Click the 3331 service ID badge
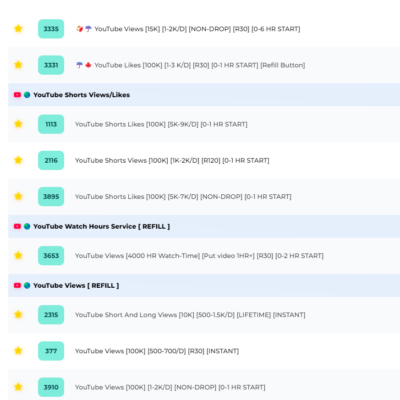The height and width of the screenshot is (400, 400). coord(51,65)
